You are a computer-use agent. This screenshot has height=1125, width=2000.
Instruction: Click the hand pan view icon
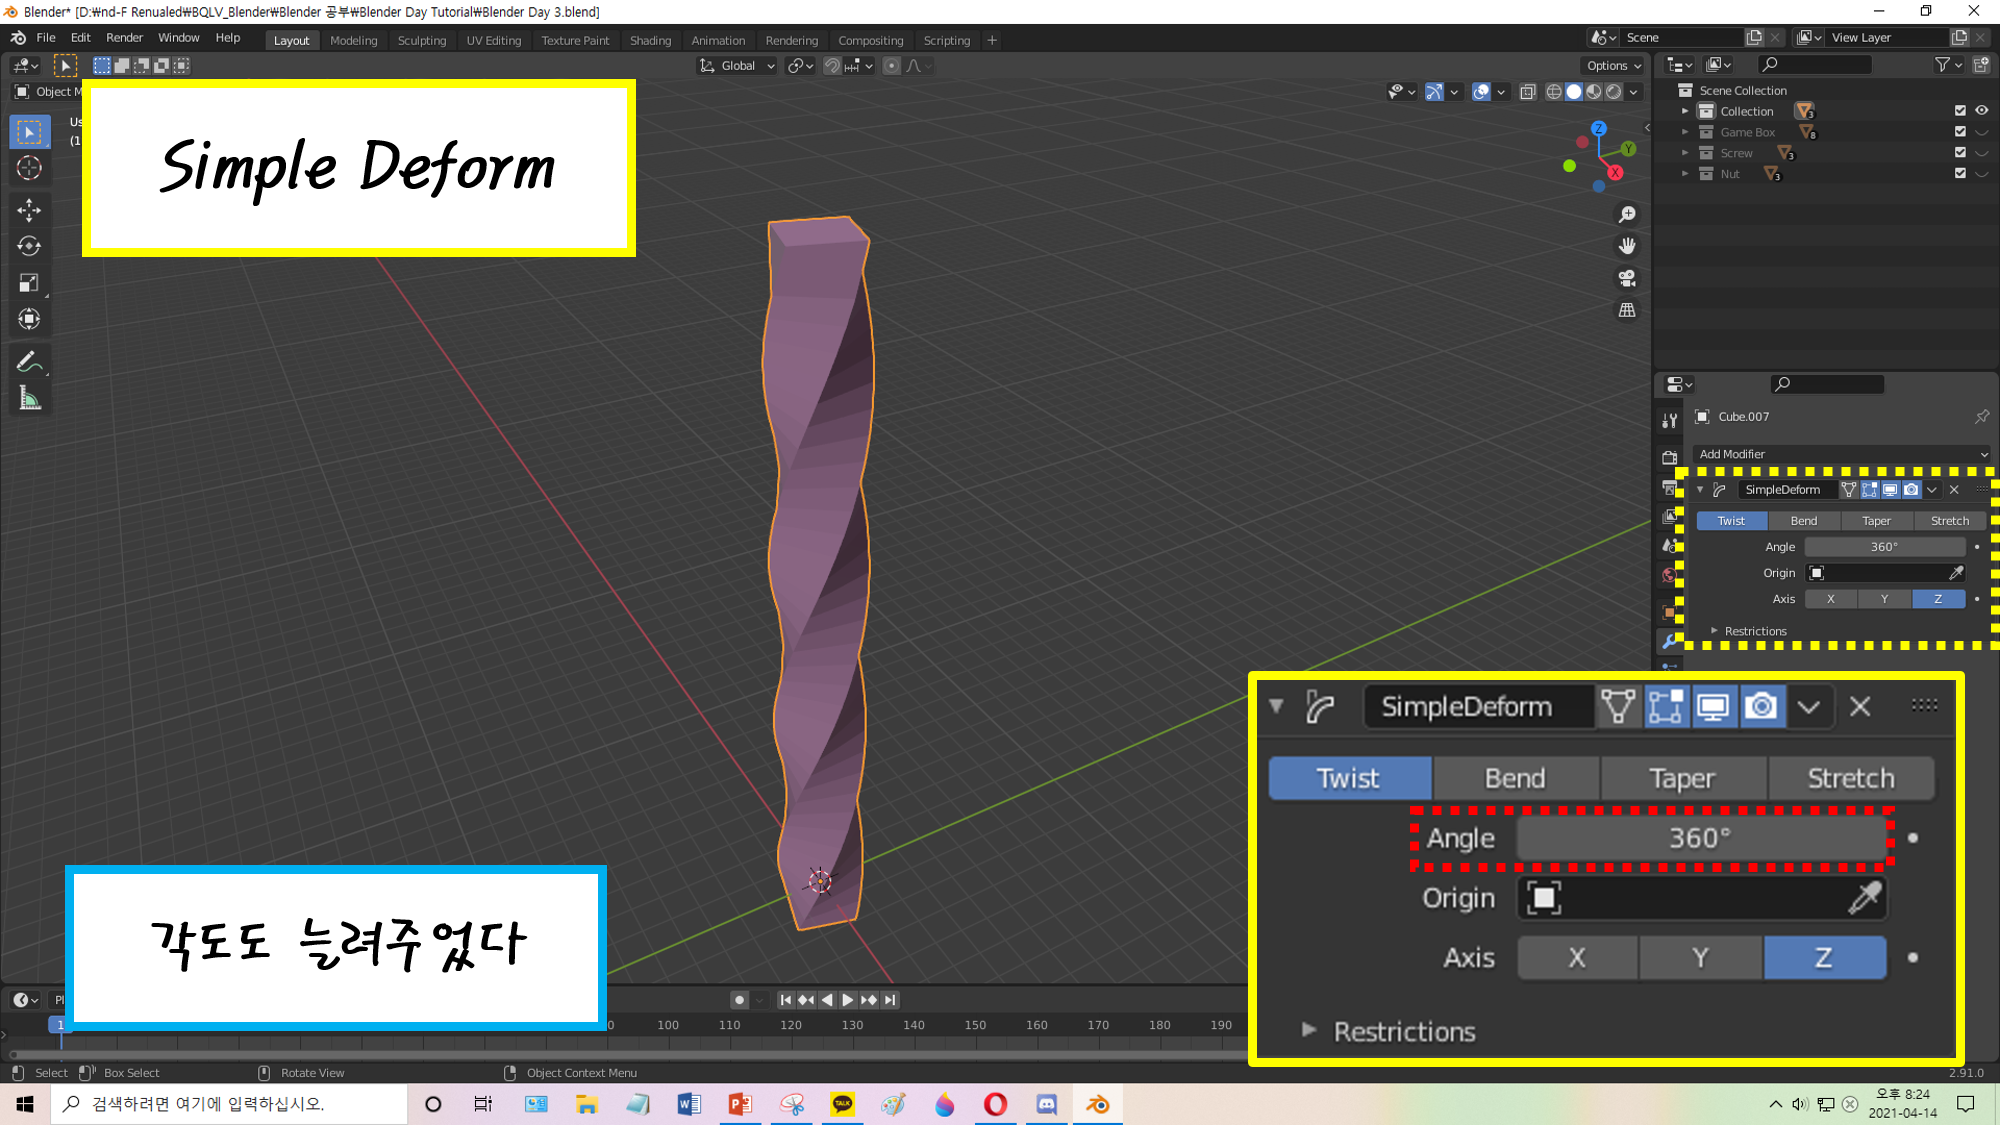1627,246
